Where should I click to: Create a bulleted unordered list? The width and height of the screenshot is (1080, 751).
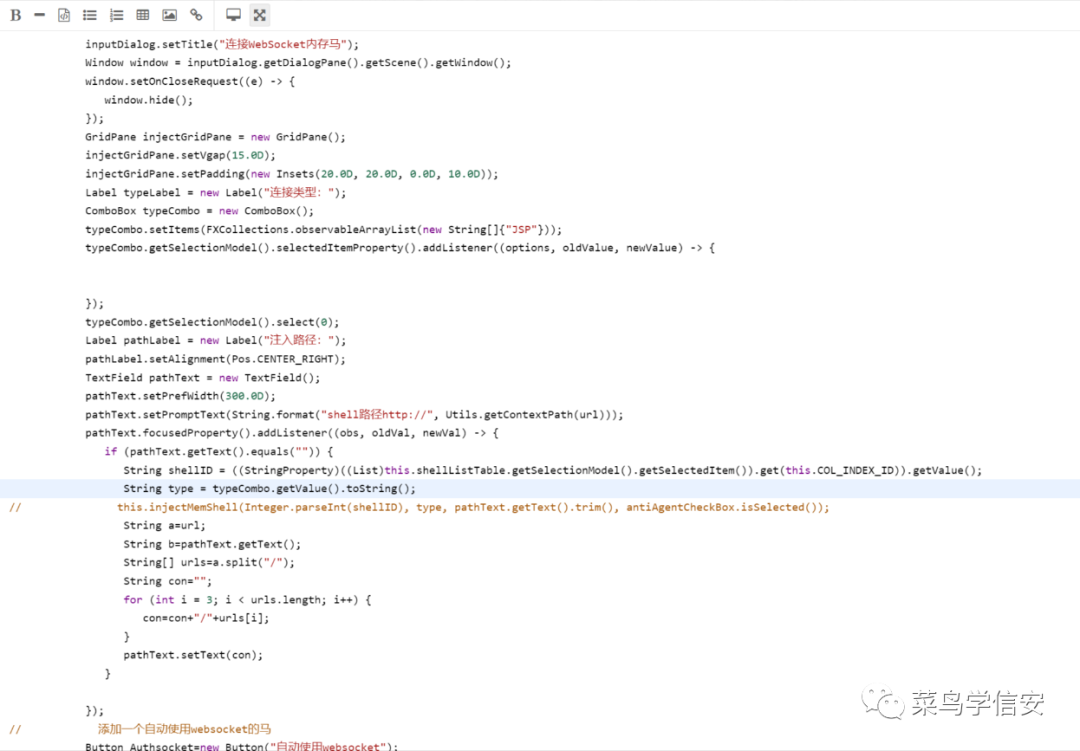click(90, 15)
